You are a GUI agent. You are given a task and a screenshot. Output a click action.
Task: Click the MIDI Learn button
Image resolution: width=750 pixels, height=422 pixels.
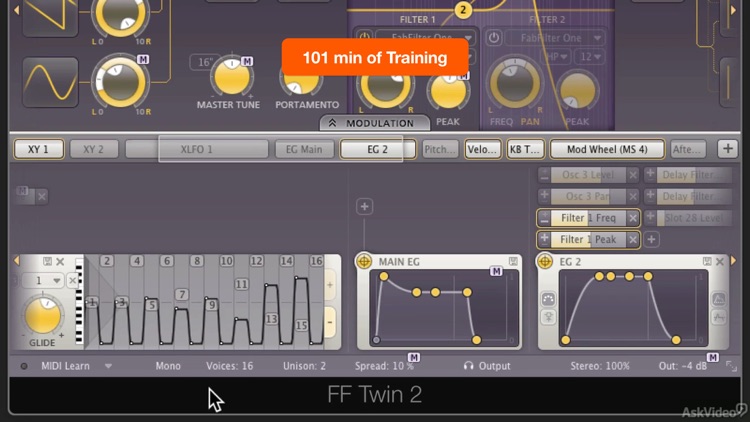tap(65, 366)
